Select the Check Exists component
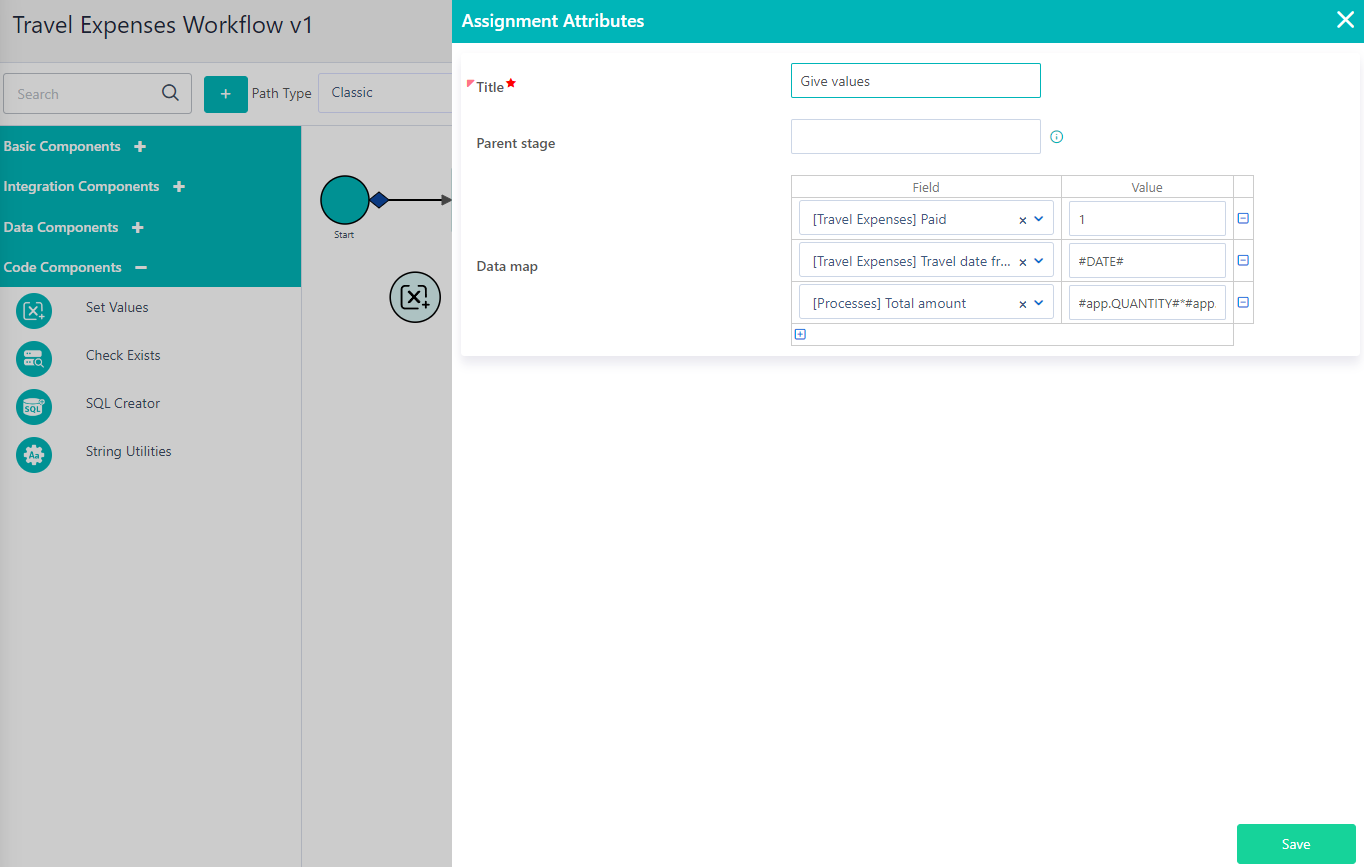The height and width of the screenshot is (867, 1364). pos(121,355)
